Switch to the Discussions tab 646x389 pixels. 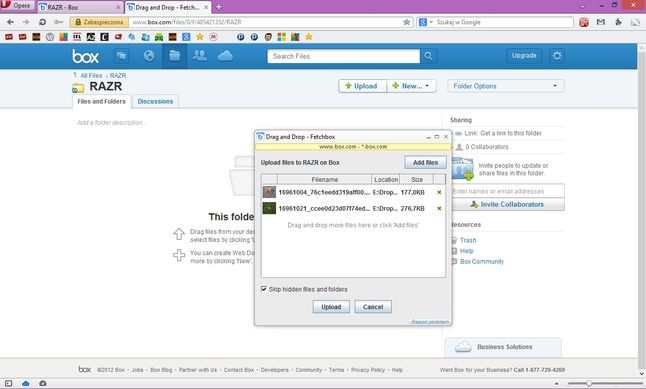[155, 101]
